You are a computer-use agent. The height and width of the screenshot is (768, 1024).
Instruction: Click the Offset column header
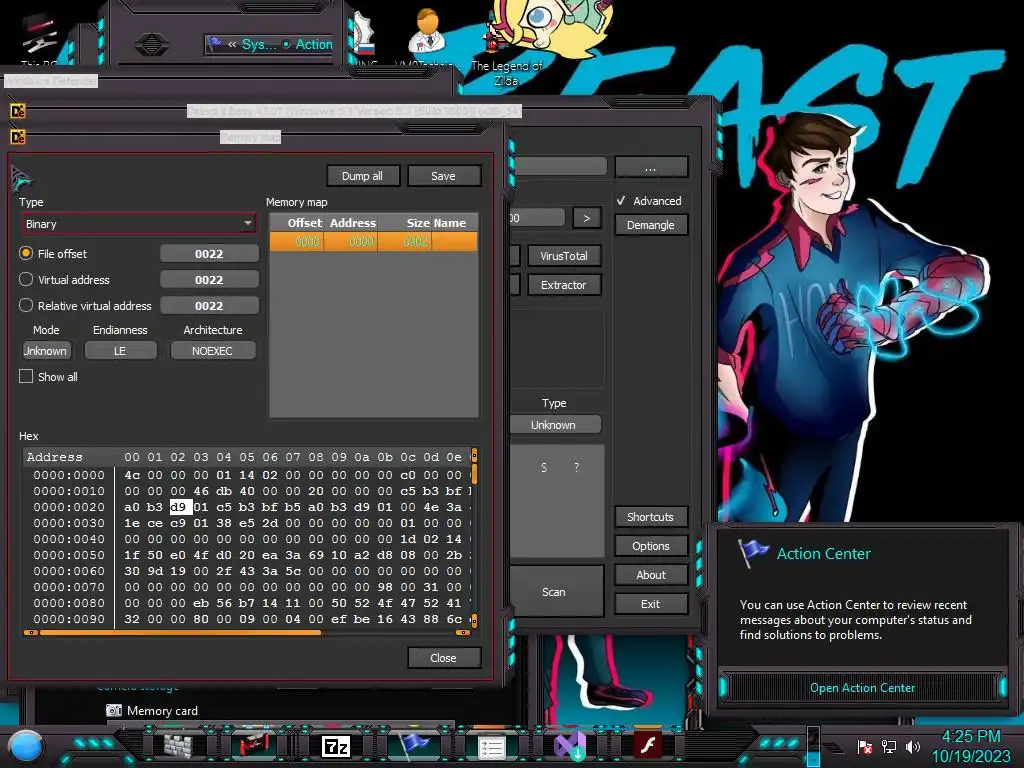(x=297, y=223)
